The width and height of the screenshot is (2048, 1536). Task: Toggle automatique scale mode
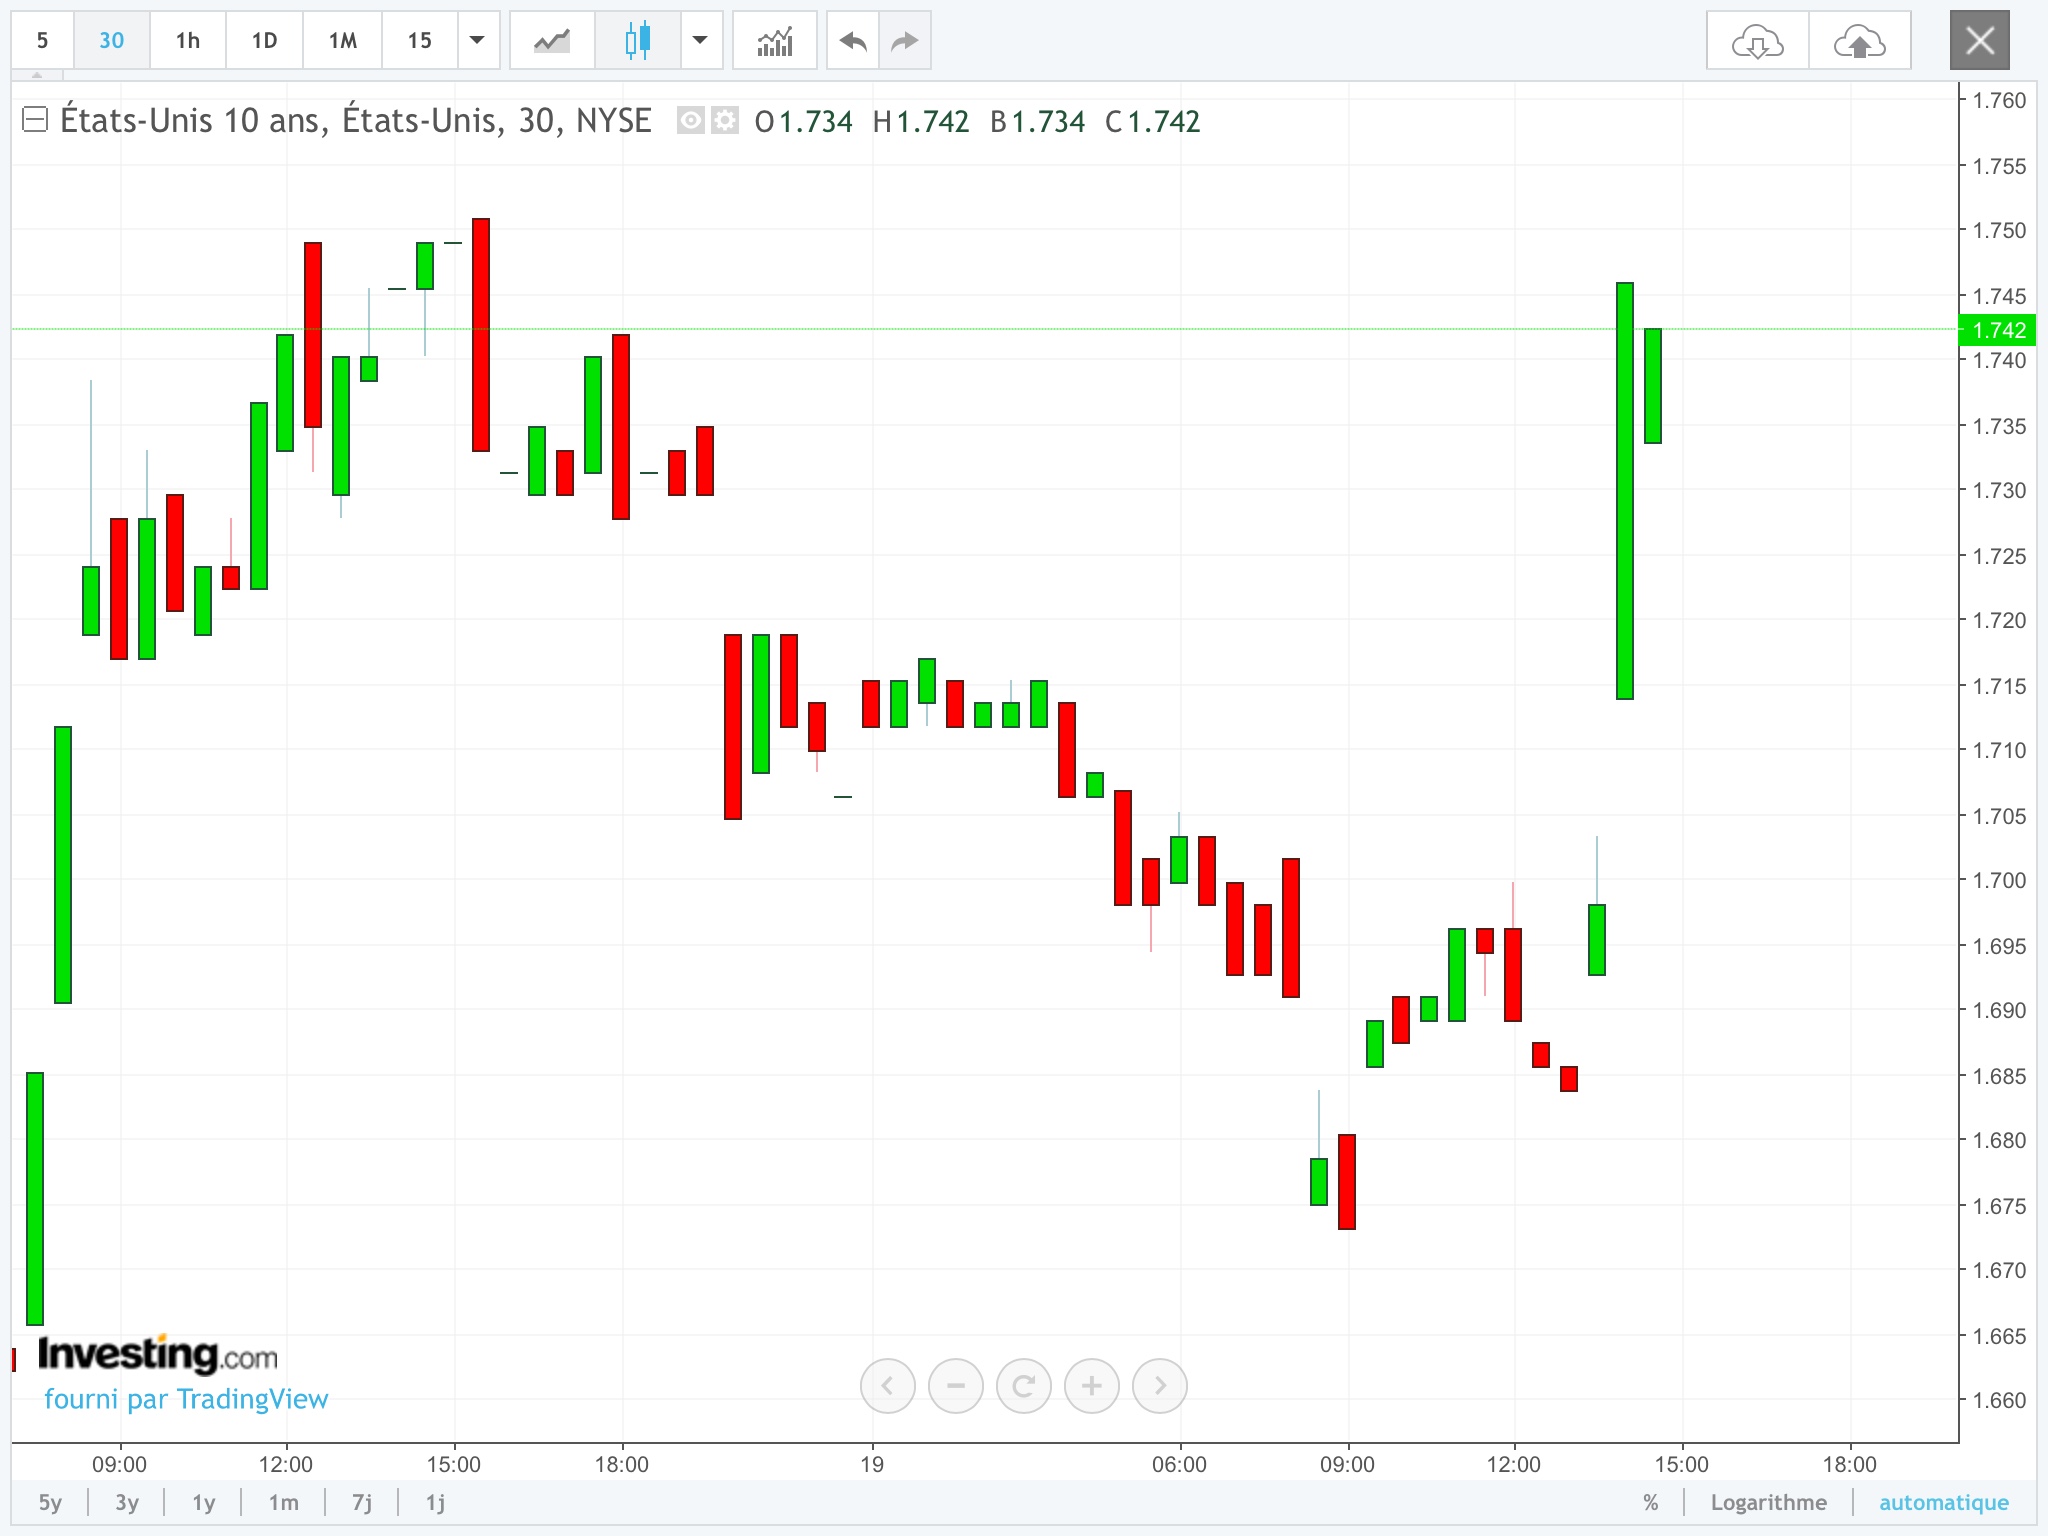click(x=1943, y=1502)
